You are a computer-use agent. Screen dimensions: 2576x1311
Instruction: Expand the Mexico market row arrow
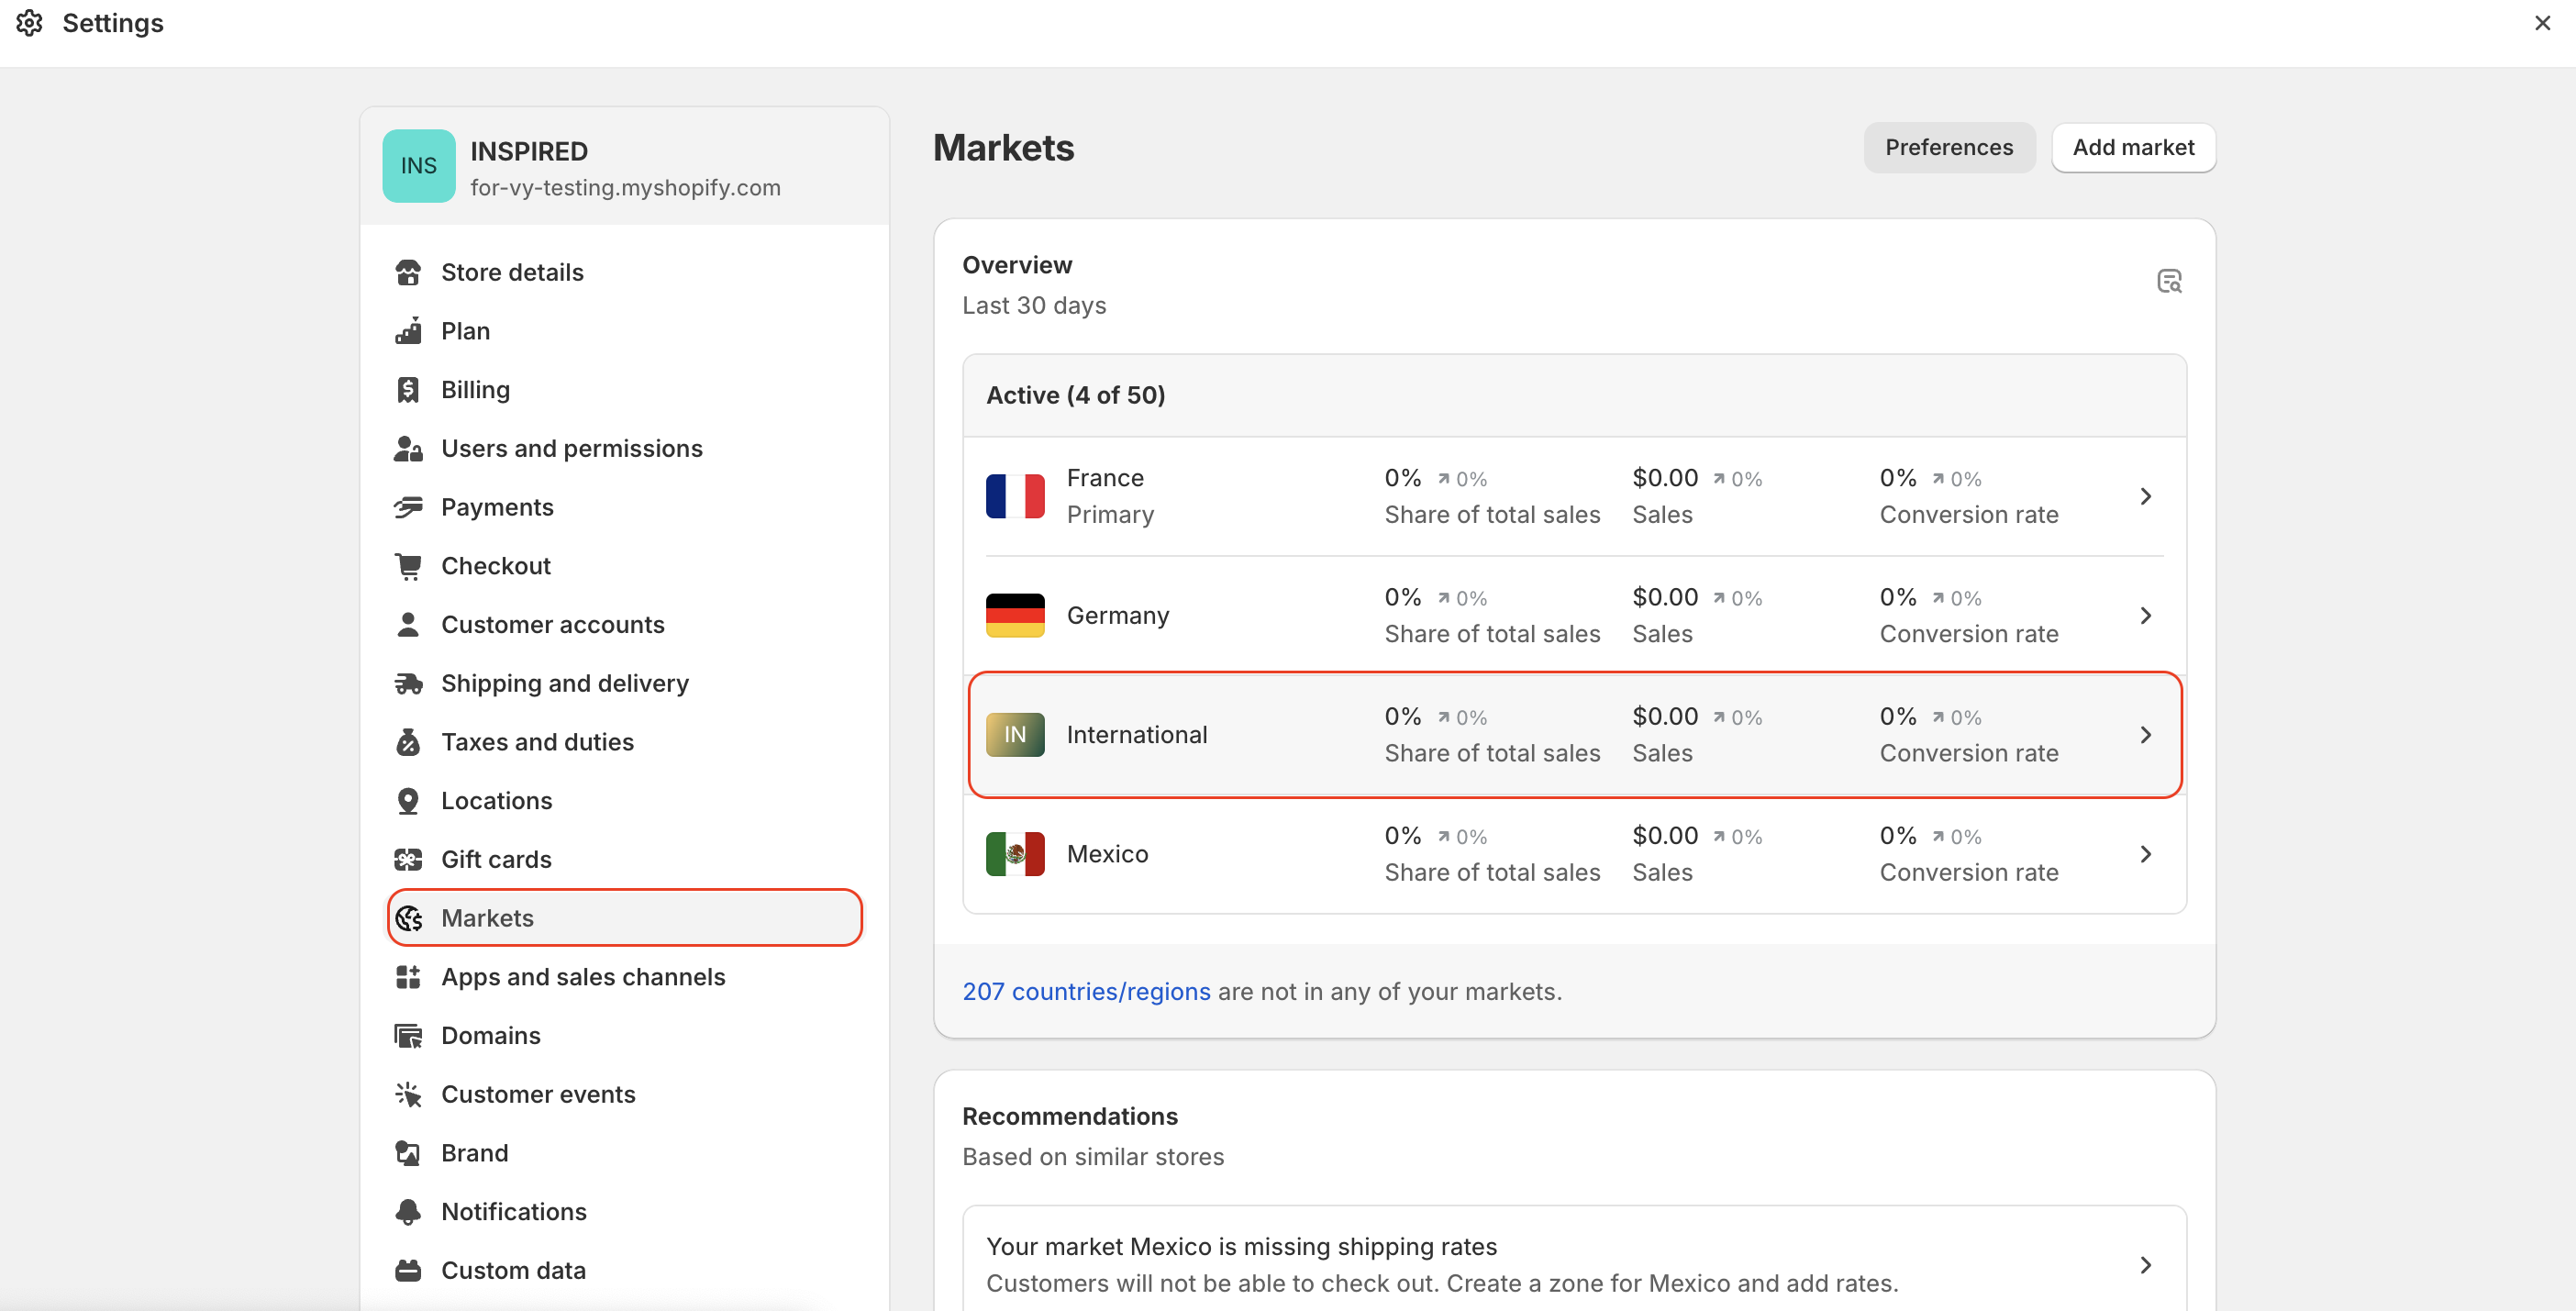coord(2145,854)
